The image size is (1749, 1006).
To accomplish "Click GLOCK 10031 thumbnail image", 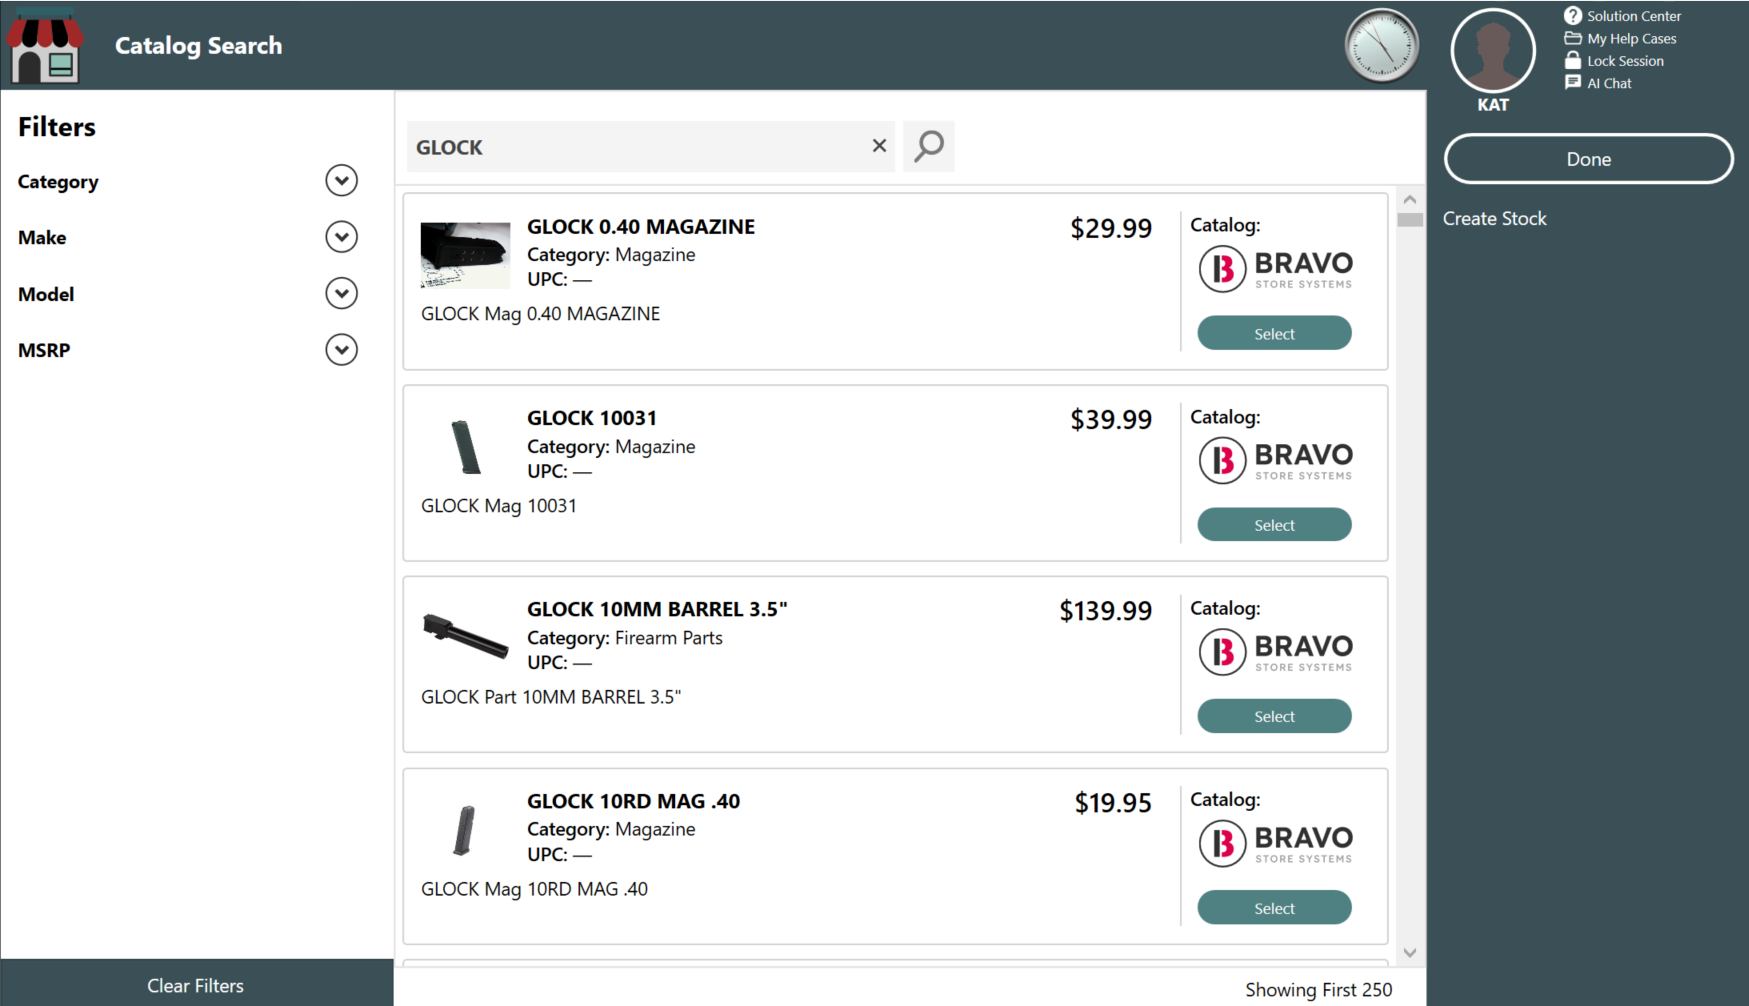I will click(x=465, y=447).
